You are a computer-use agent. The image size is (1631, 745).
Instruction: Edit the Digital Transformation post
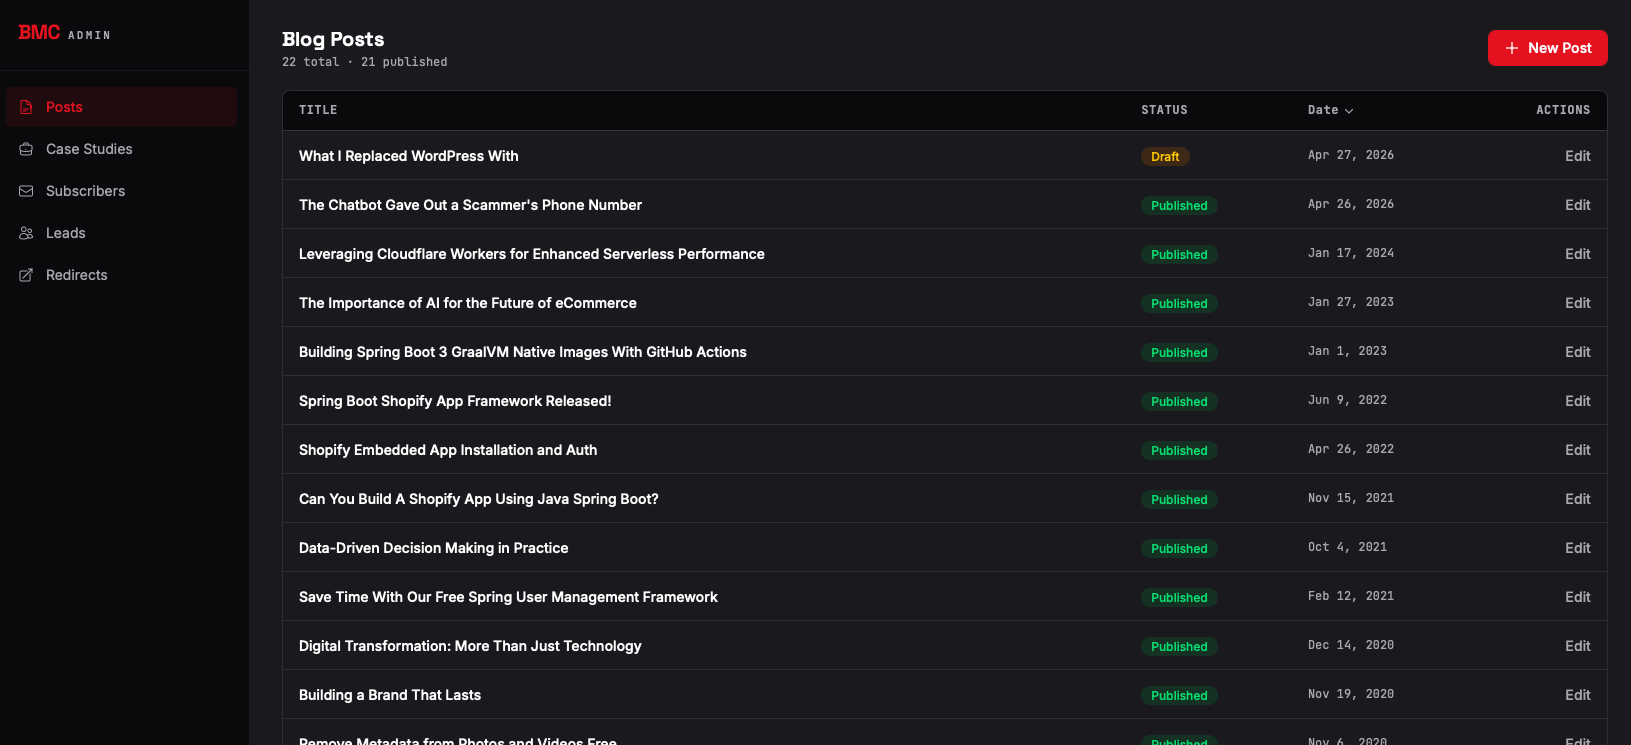(1577, 646)
